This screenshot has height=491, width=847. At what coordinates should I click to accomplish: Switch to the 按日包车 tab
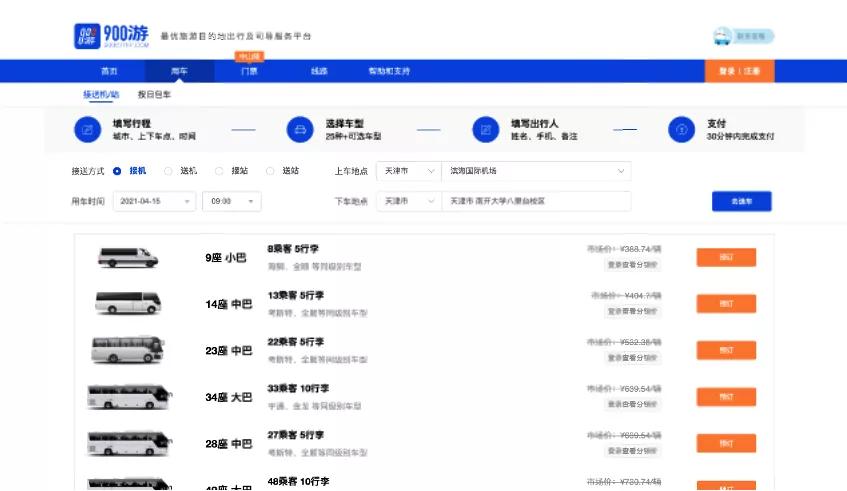coord(154,95)
